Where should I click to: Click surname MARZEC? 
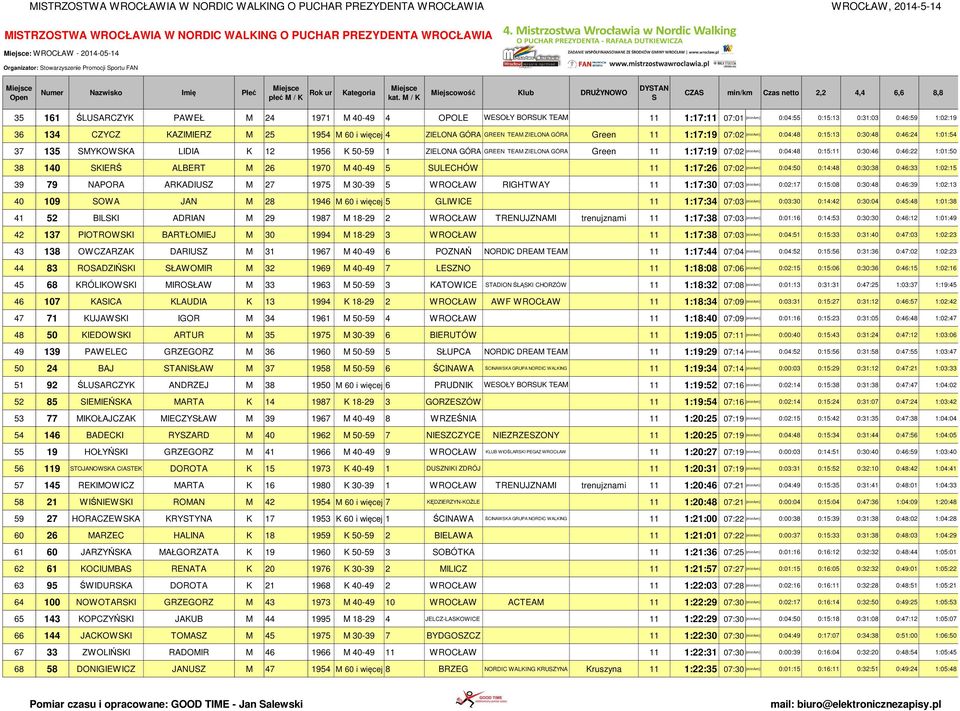[x=106, y=535]
